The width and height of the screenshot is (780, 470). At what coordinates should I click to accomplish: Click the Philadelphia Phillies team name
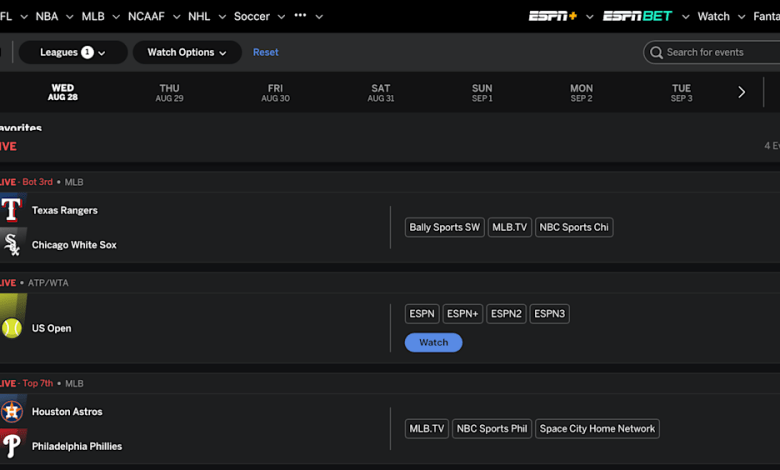[77, 446]
